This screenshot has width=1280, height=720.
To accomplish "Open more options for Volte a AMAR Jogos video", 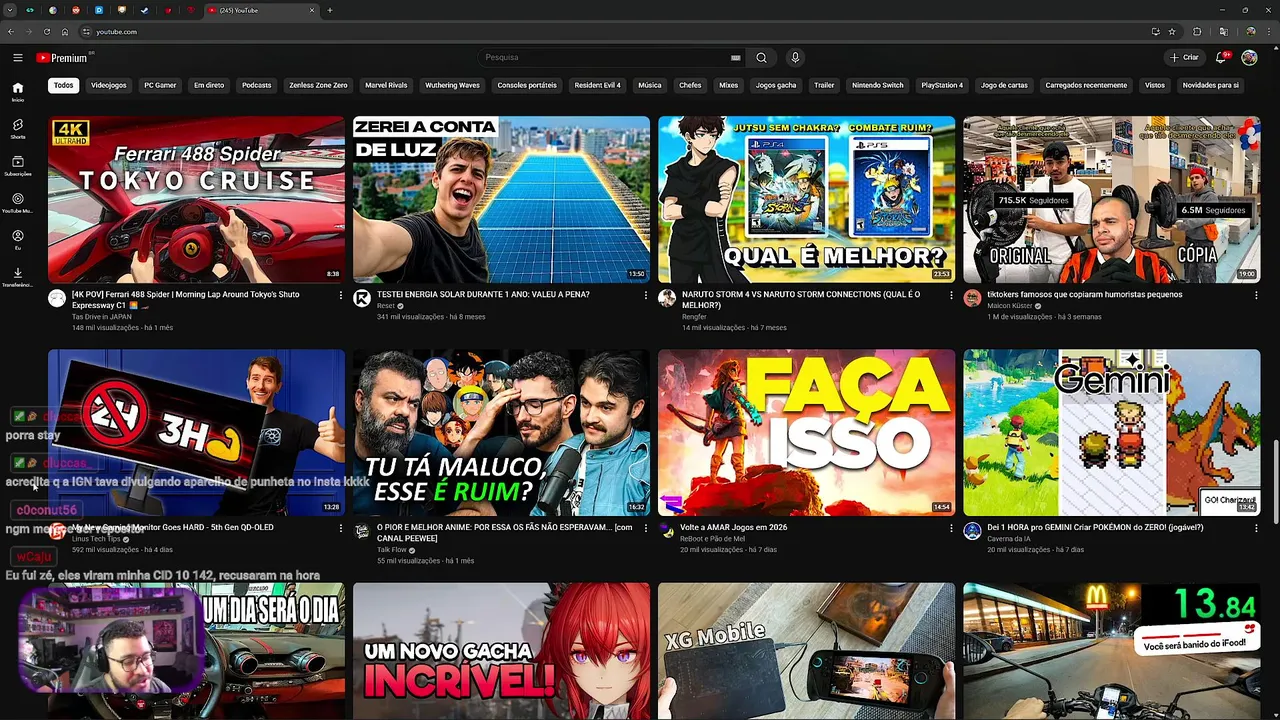I will pos(951,528).
